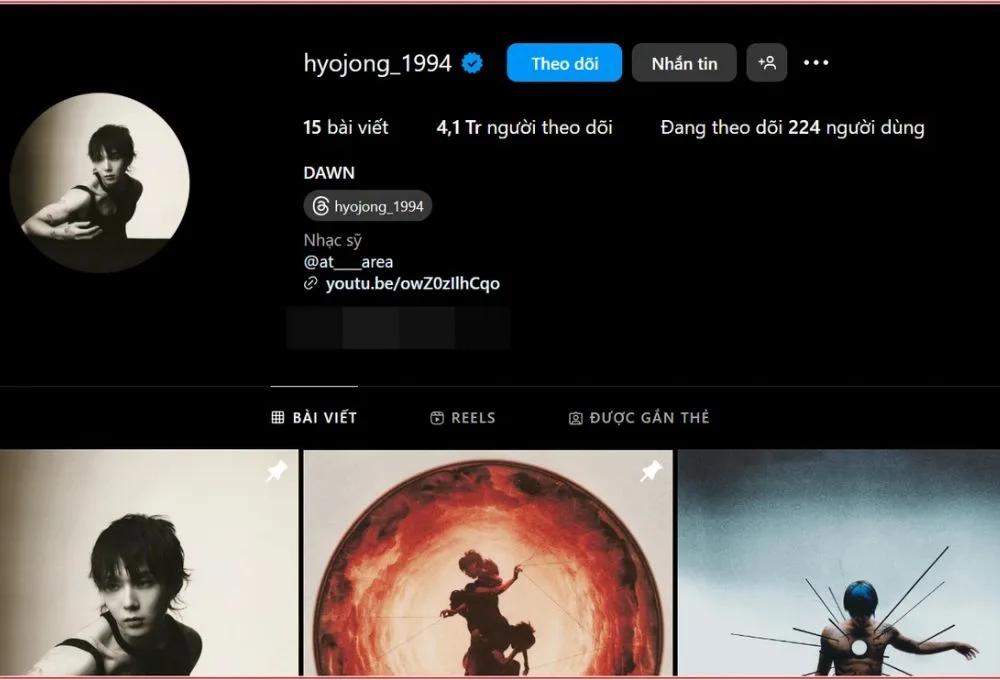Screen dimensions: 1000x680
Task: Open the hyojong_1994 Threads badge
Action: click(368, 206)
